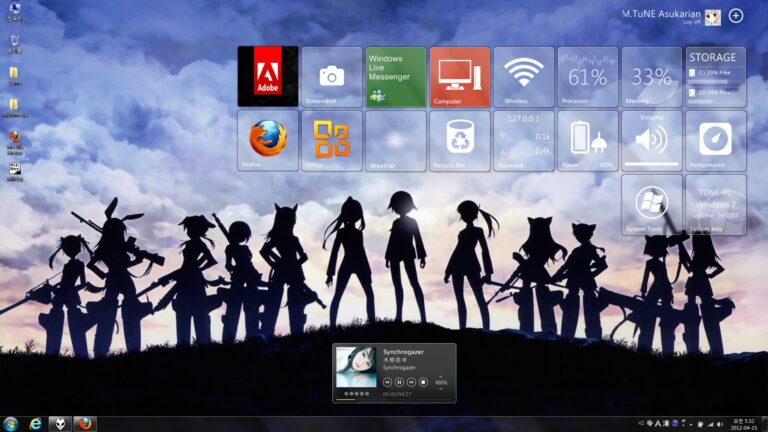Click the user avatar picture
The width and height of the screenshot is (768, 432).
point(713,18)
